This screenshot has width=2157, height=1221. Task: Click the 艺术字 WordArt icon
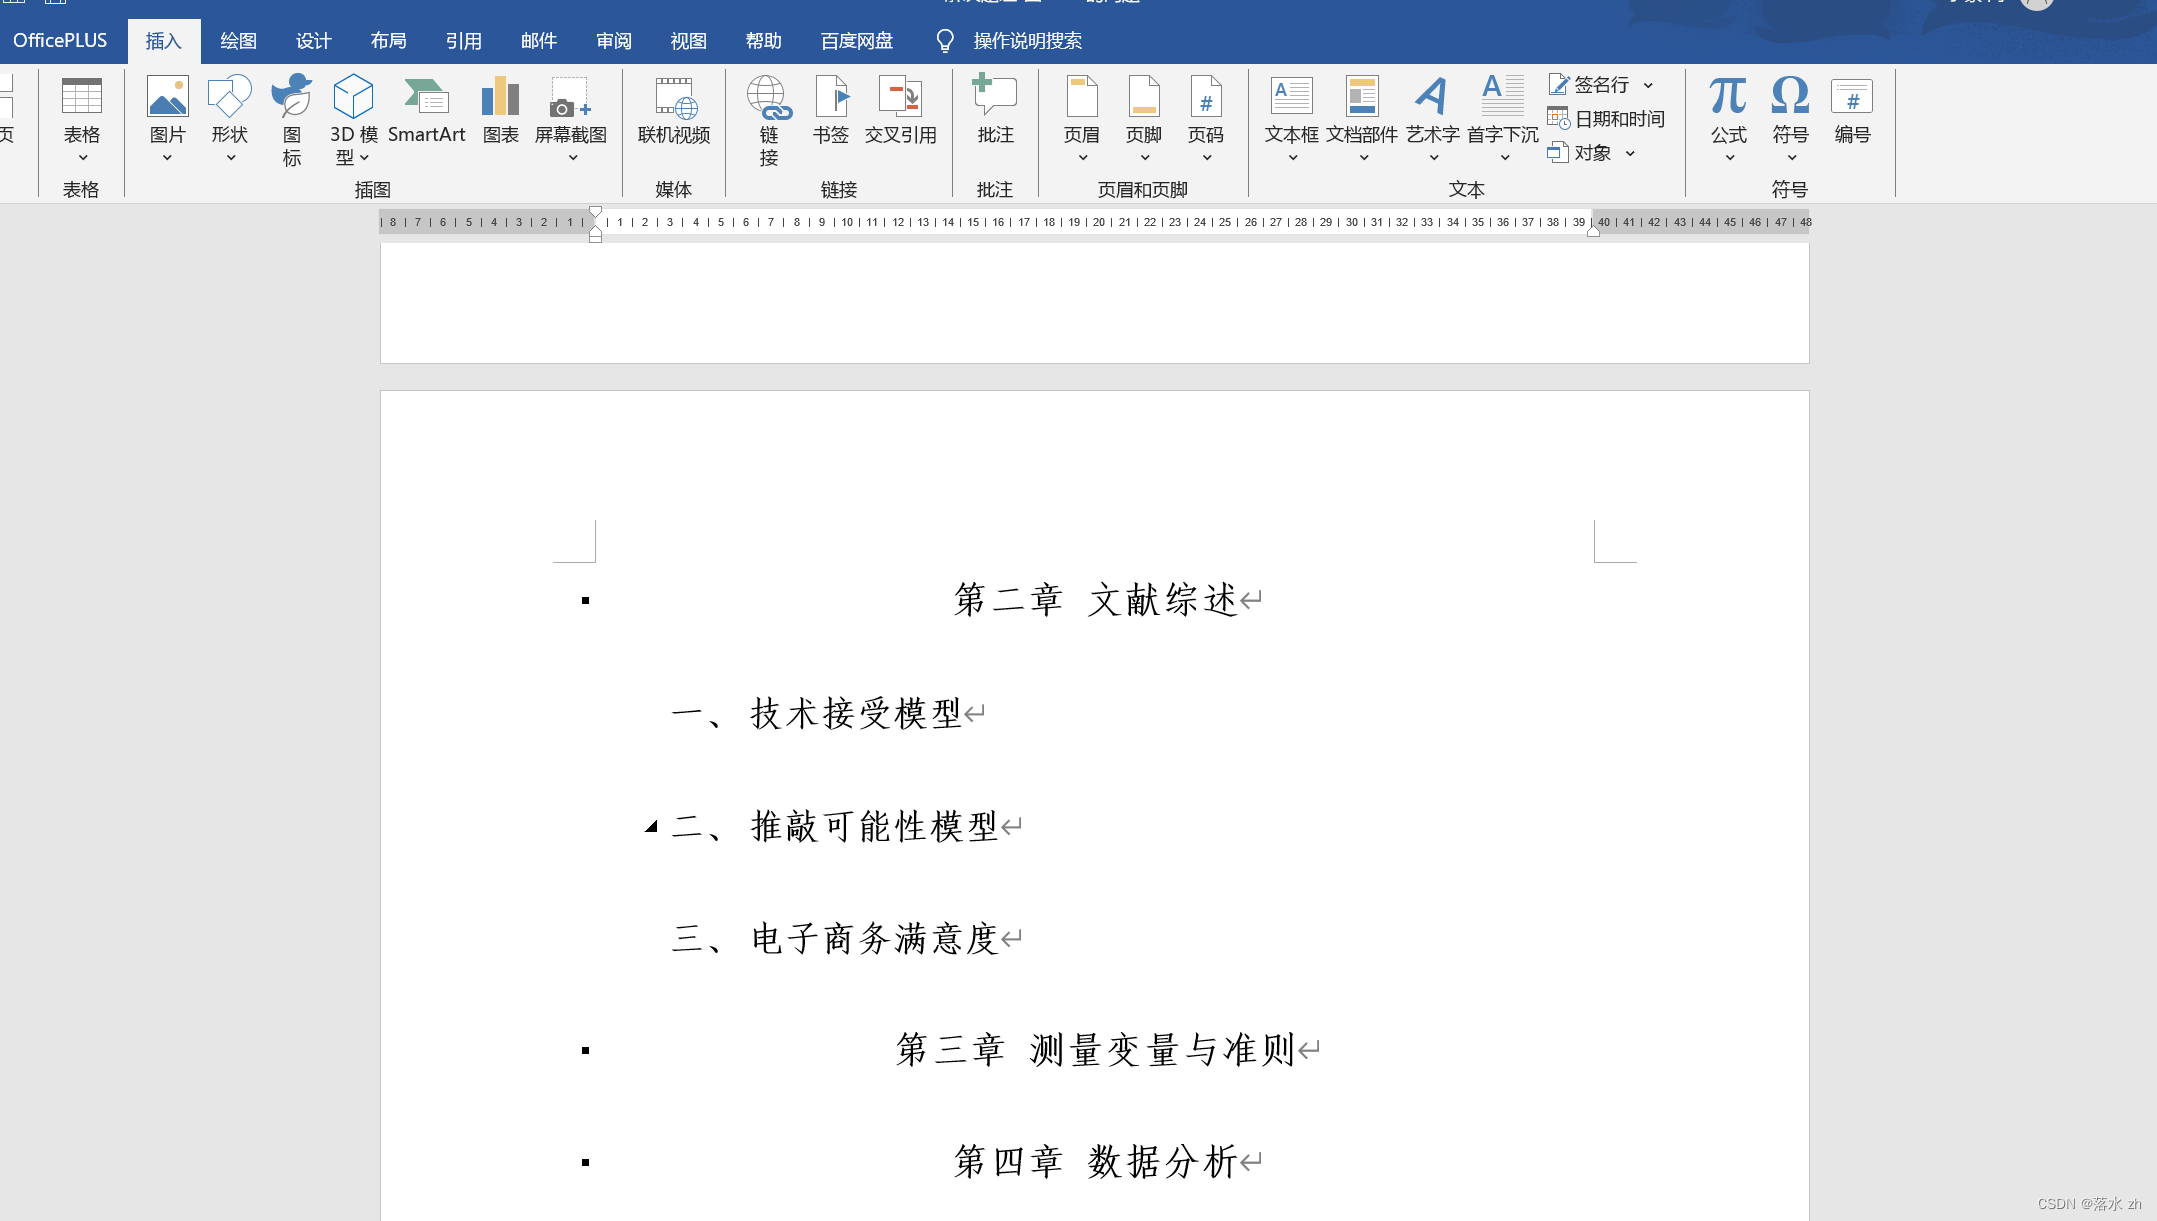point(1432,97)
